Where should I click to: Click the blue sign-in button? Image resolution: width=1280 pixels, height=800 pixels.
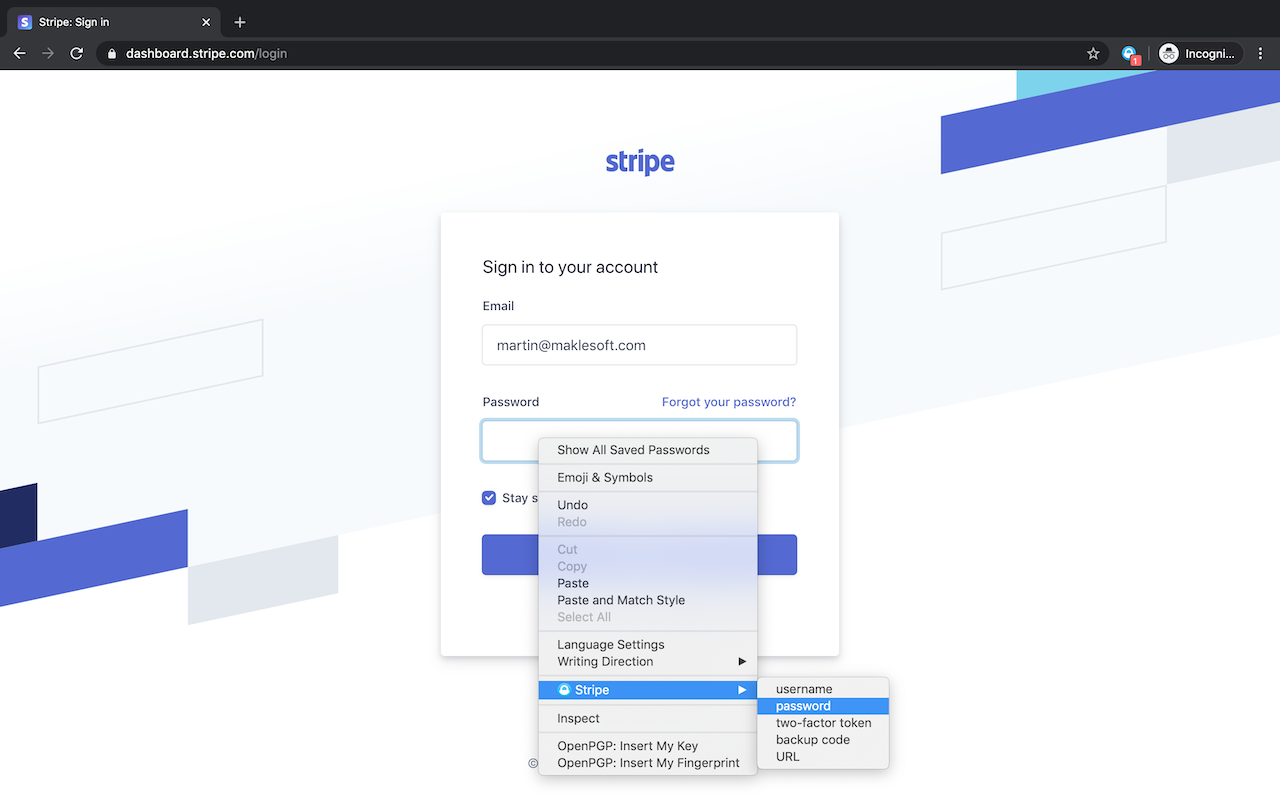tap(639, 555)
